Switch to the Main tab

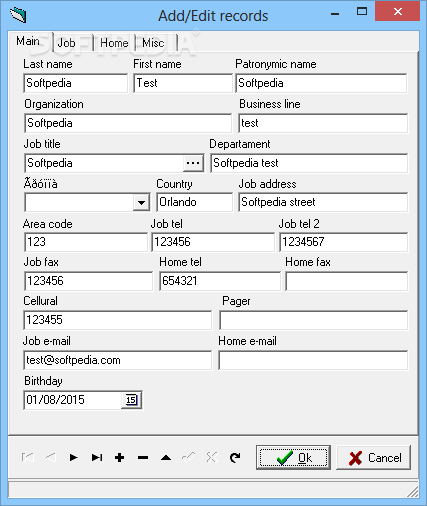(x=29, y=41)
